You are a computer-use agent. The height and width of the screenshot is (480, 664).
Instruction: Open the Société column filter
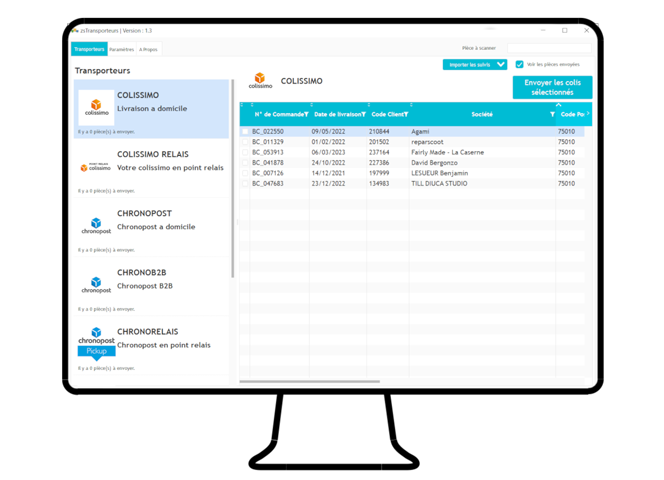pyautogui.click(x=552, y=115)
